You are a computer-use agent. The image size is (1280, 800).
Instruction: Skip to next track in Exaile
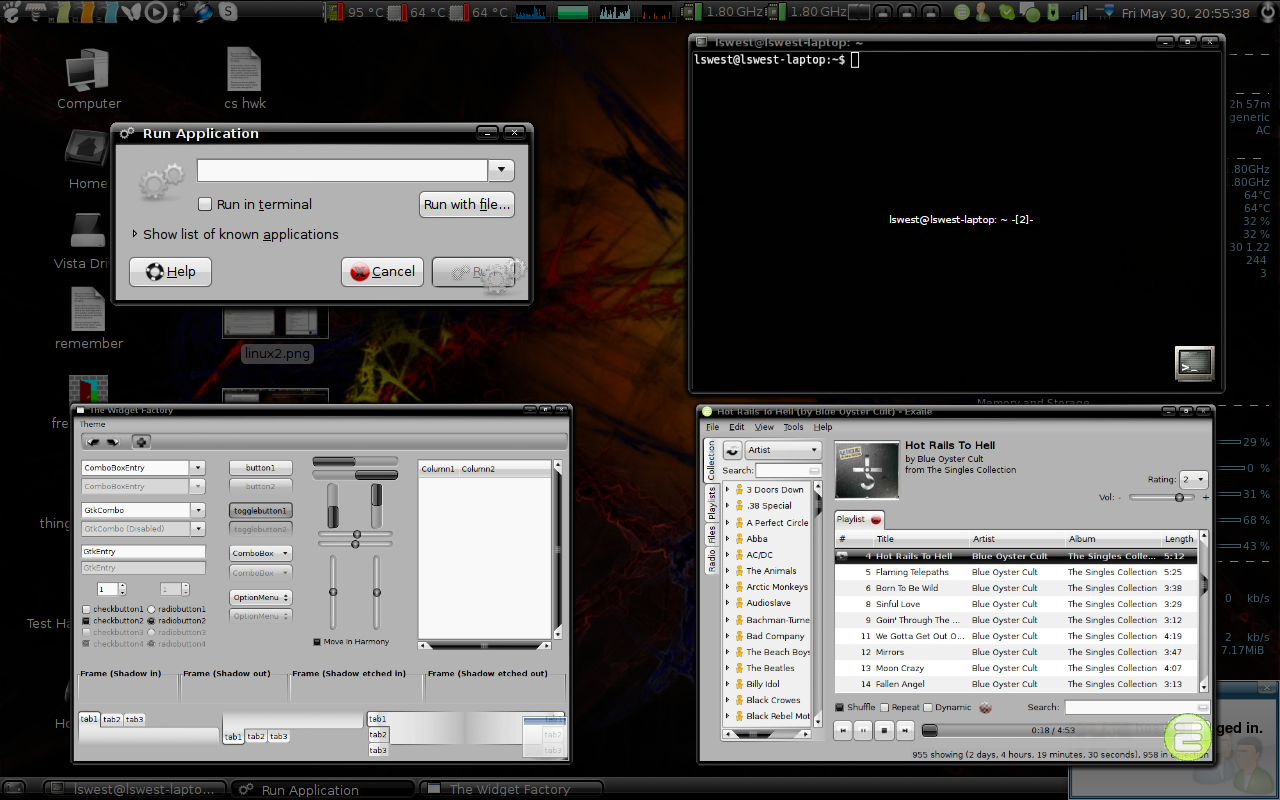[905, 731]
